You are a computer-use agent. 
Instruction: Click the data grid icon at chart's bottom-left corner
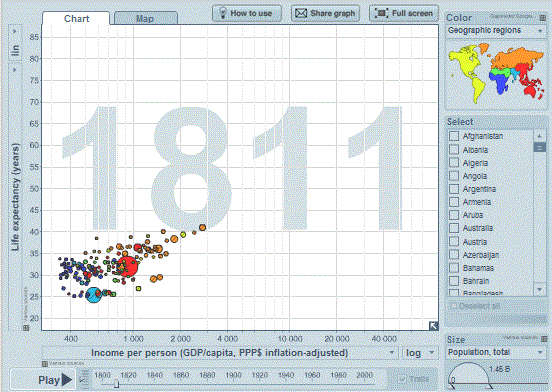(x=26, y=328)
